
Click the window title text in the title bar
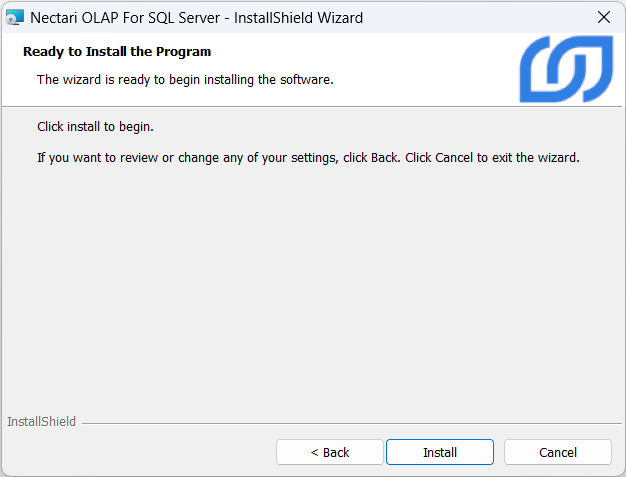click(x=196, y=17)
